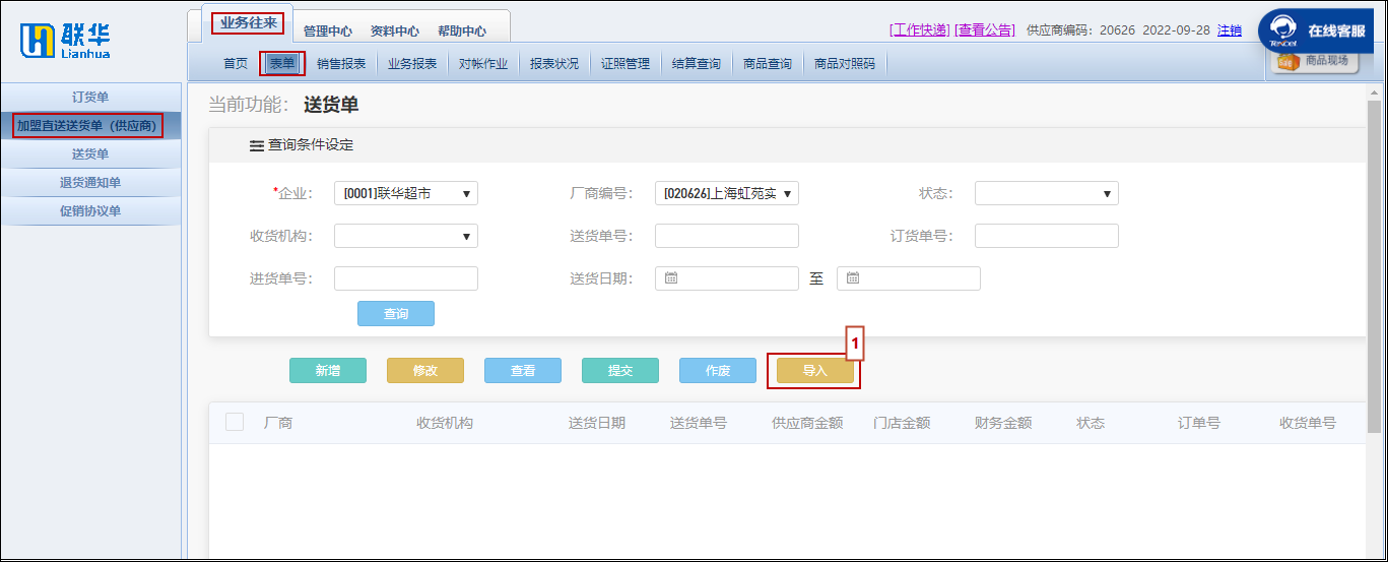The height and width of the screenshot is (562, 1388).
Task: Click the 注销 logout link
Action: [x=1229, y=30]
